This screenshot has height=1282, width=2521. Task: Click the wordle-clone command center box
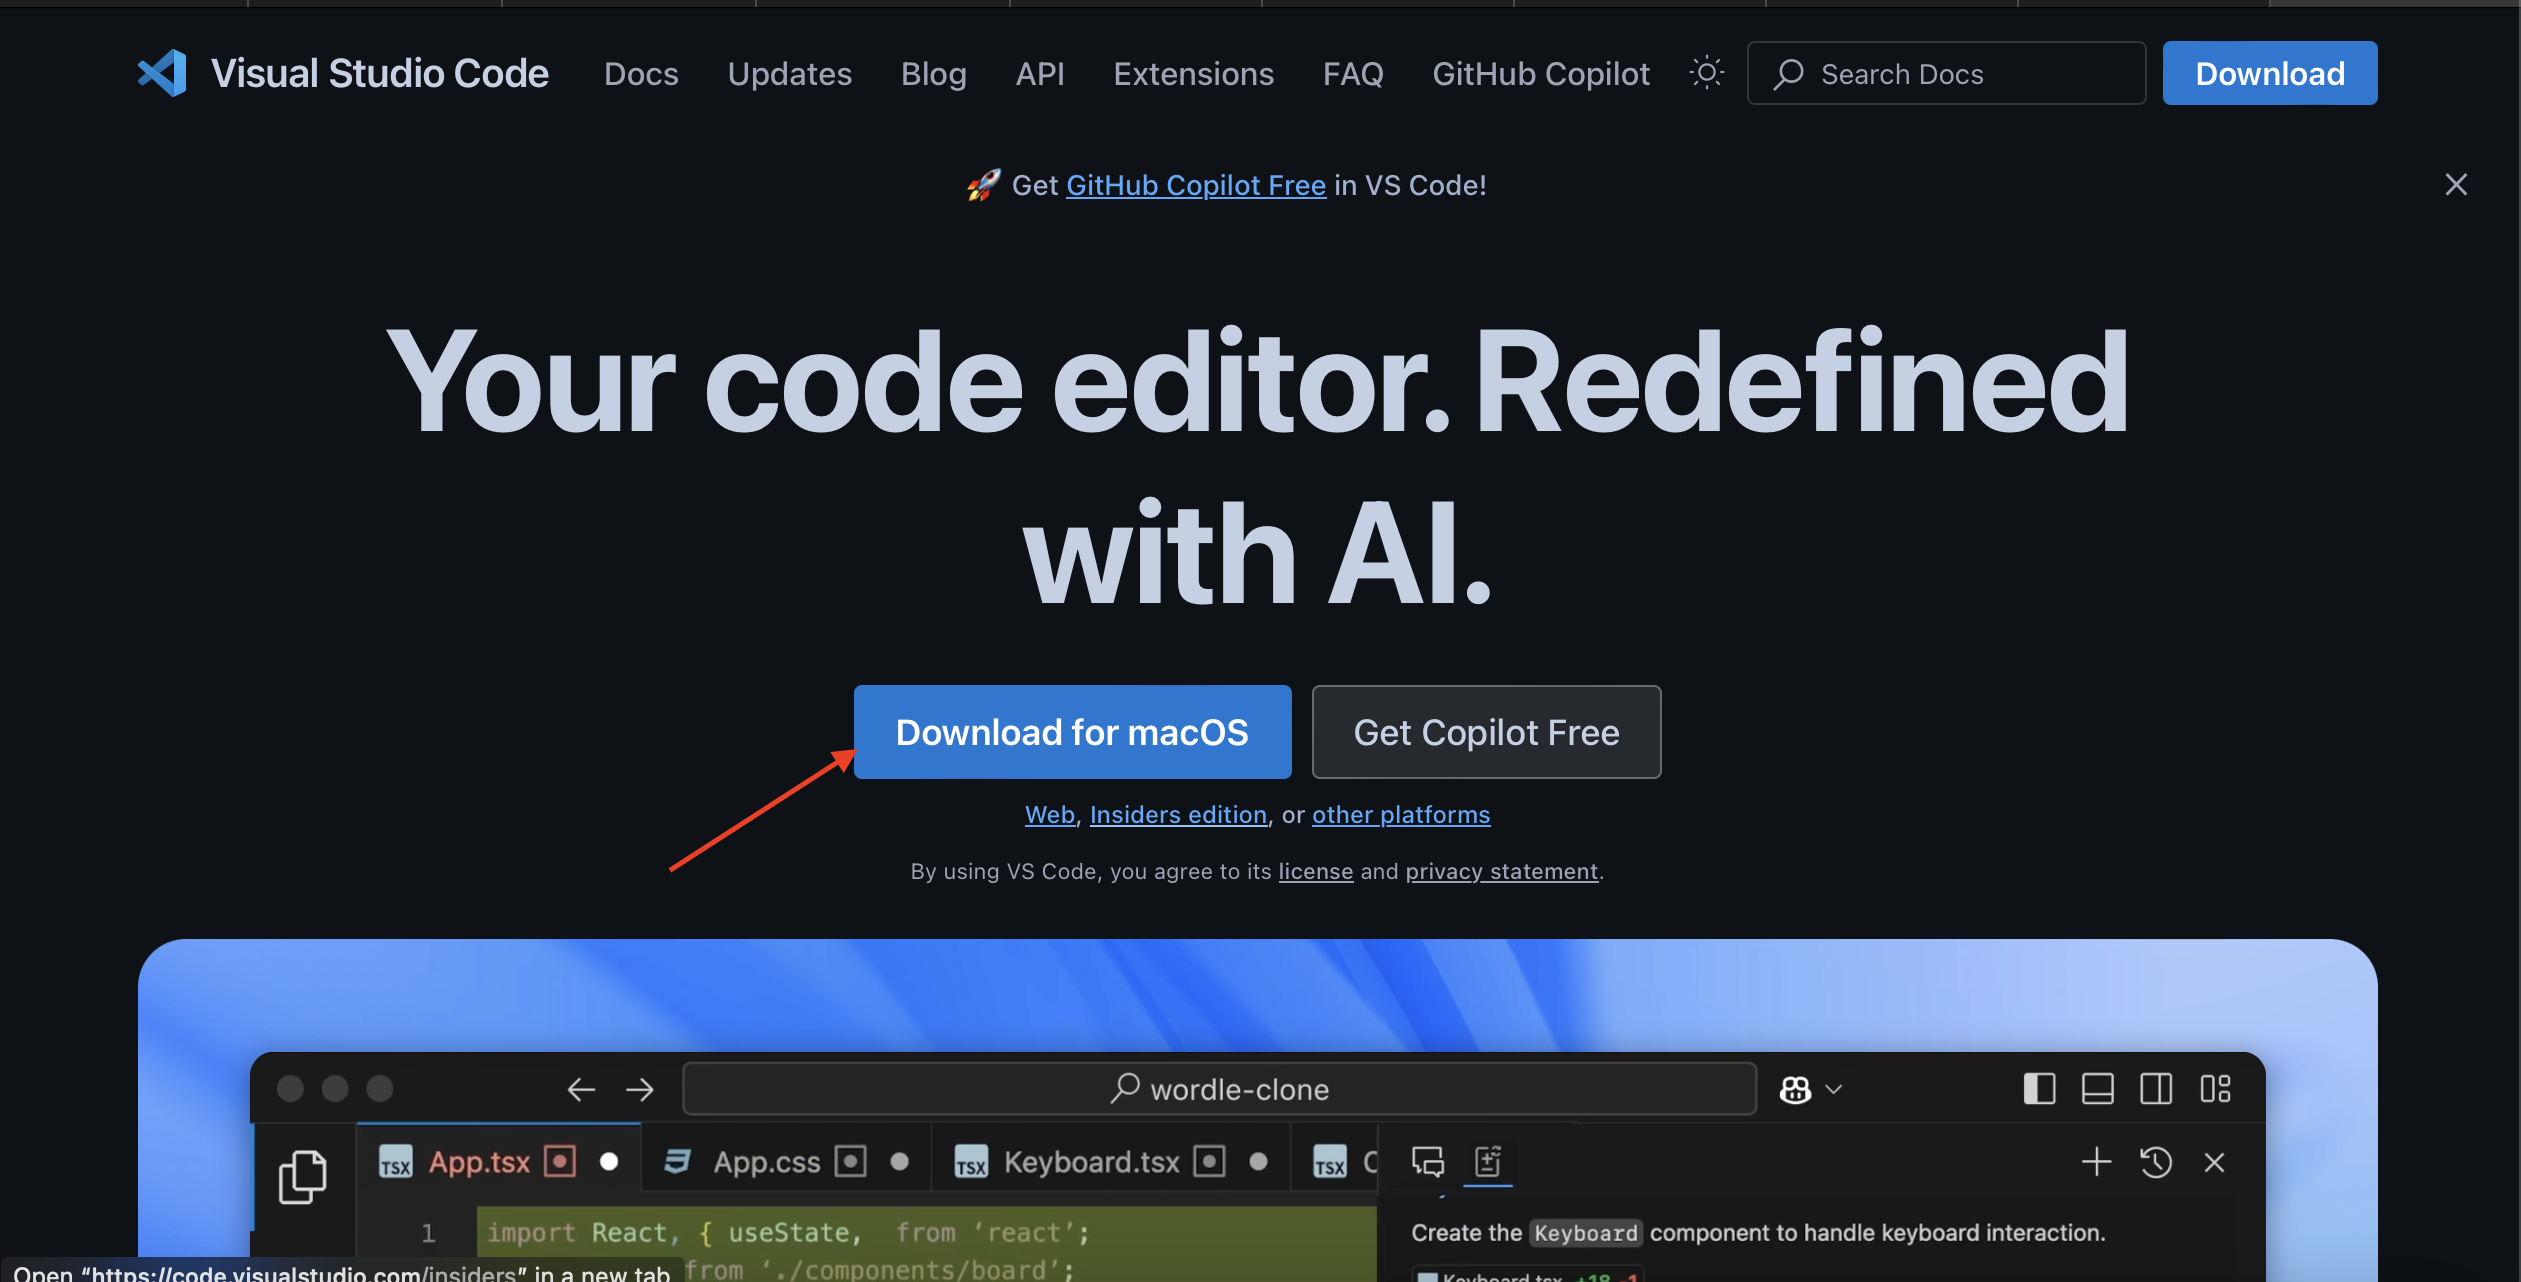[x=1219, y=1088]
